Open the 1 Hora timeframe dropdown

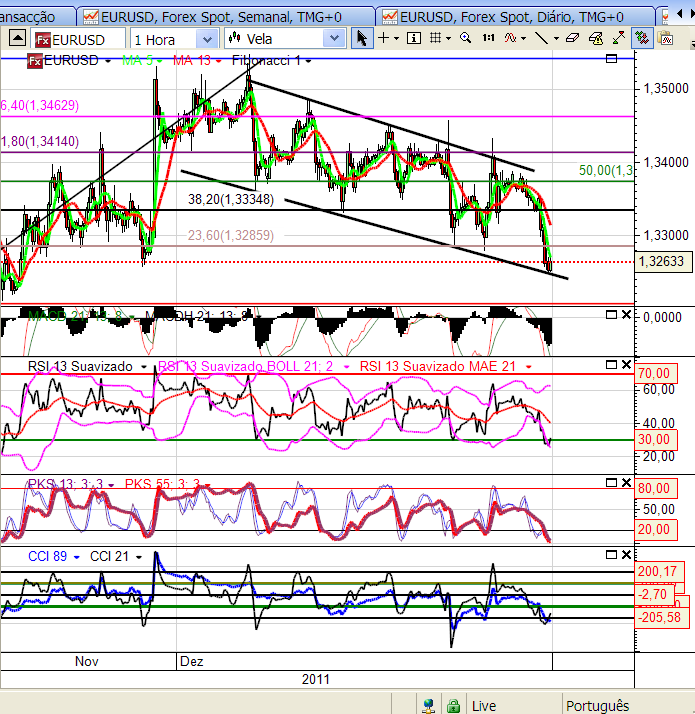pos(206,40)
